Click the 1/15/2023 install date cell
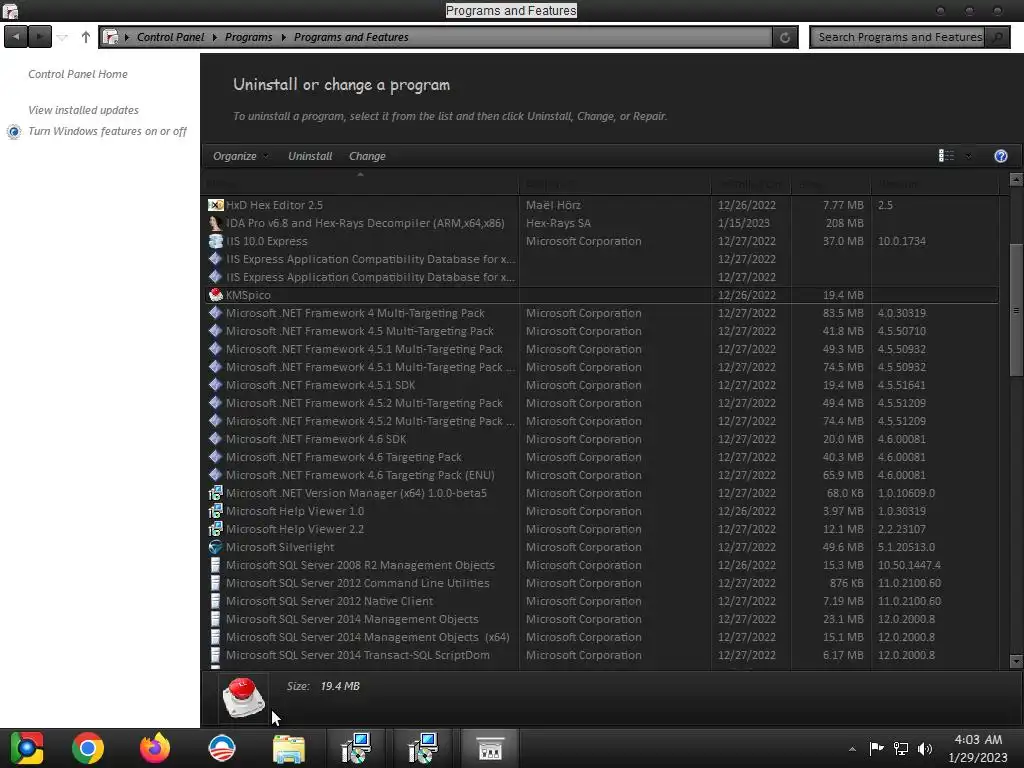This screenshot has width=1024, height=768. pyautogui.click(x=743, y=223)
